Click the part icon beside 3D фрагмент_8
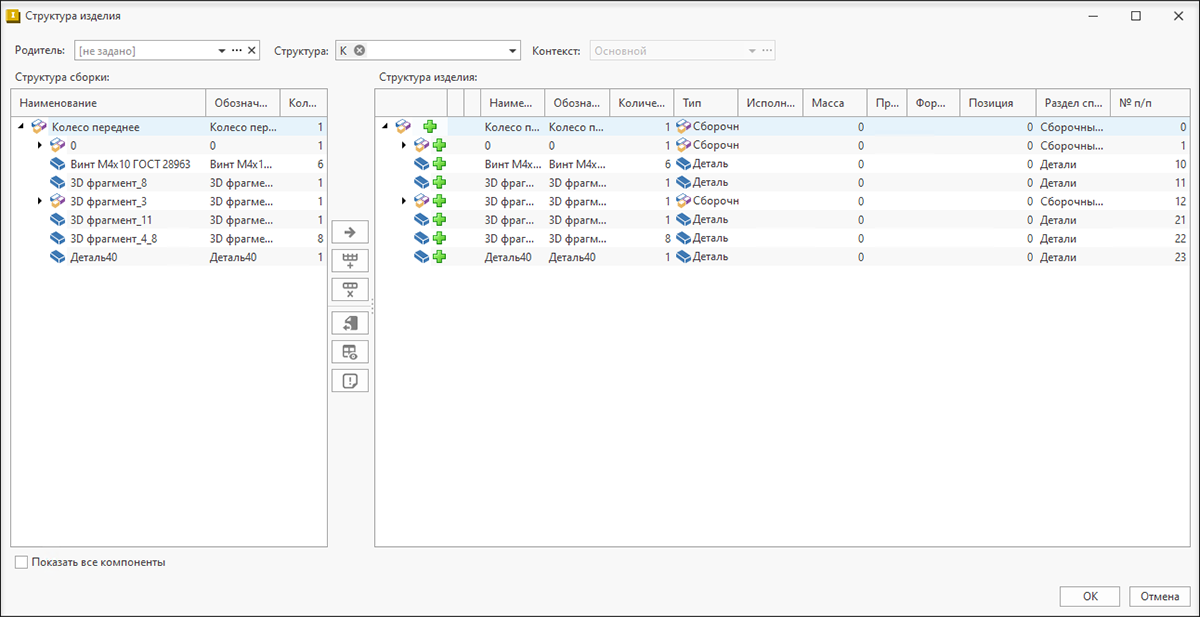Screen dimensions: 1200x617 click(x=58, y=183)
